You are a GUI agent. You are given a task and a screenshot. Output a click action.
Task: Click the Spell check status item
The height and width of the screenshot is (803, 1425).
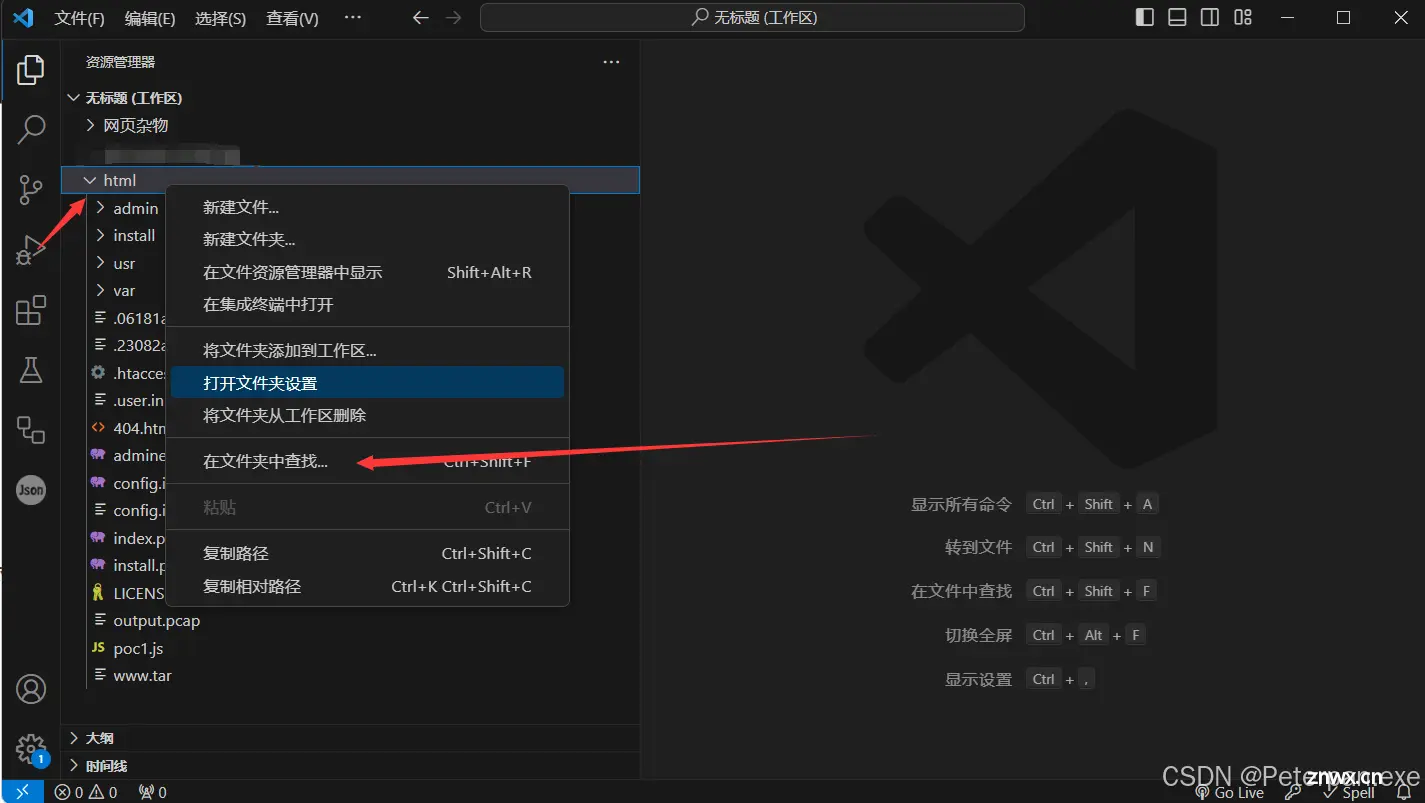pyautogui.click(x=1349, y=792)
